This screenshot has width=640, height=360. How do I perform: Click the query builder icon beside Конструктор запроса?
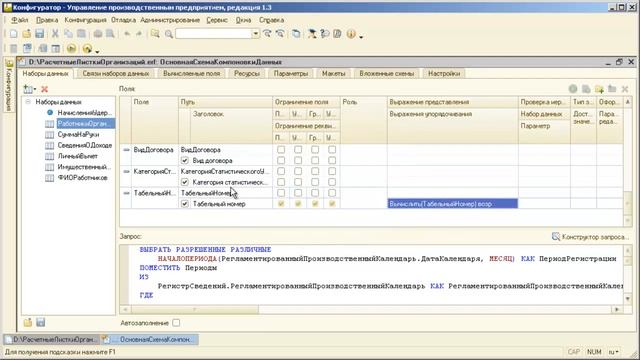point(556,237)
